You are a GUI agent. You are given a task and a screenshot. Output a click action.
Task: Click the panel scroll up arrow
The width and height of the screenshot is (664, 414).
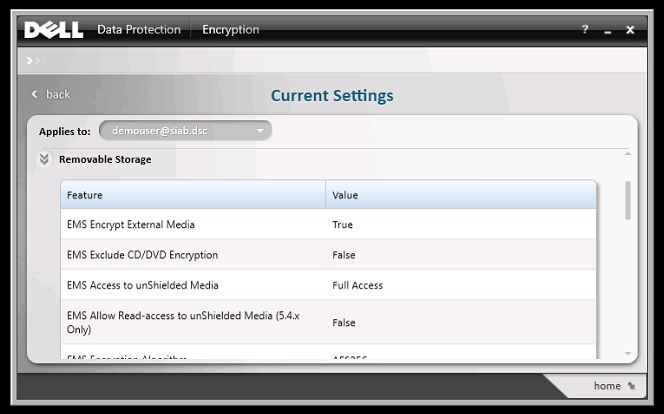coord(628,154)
